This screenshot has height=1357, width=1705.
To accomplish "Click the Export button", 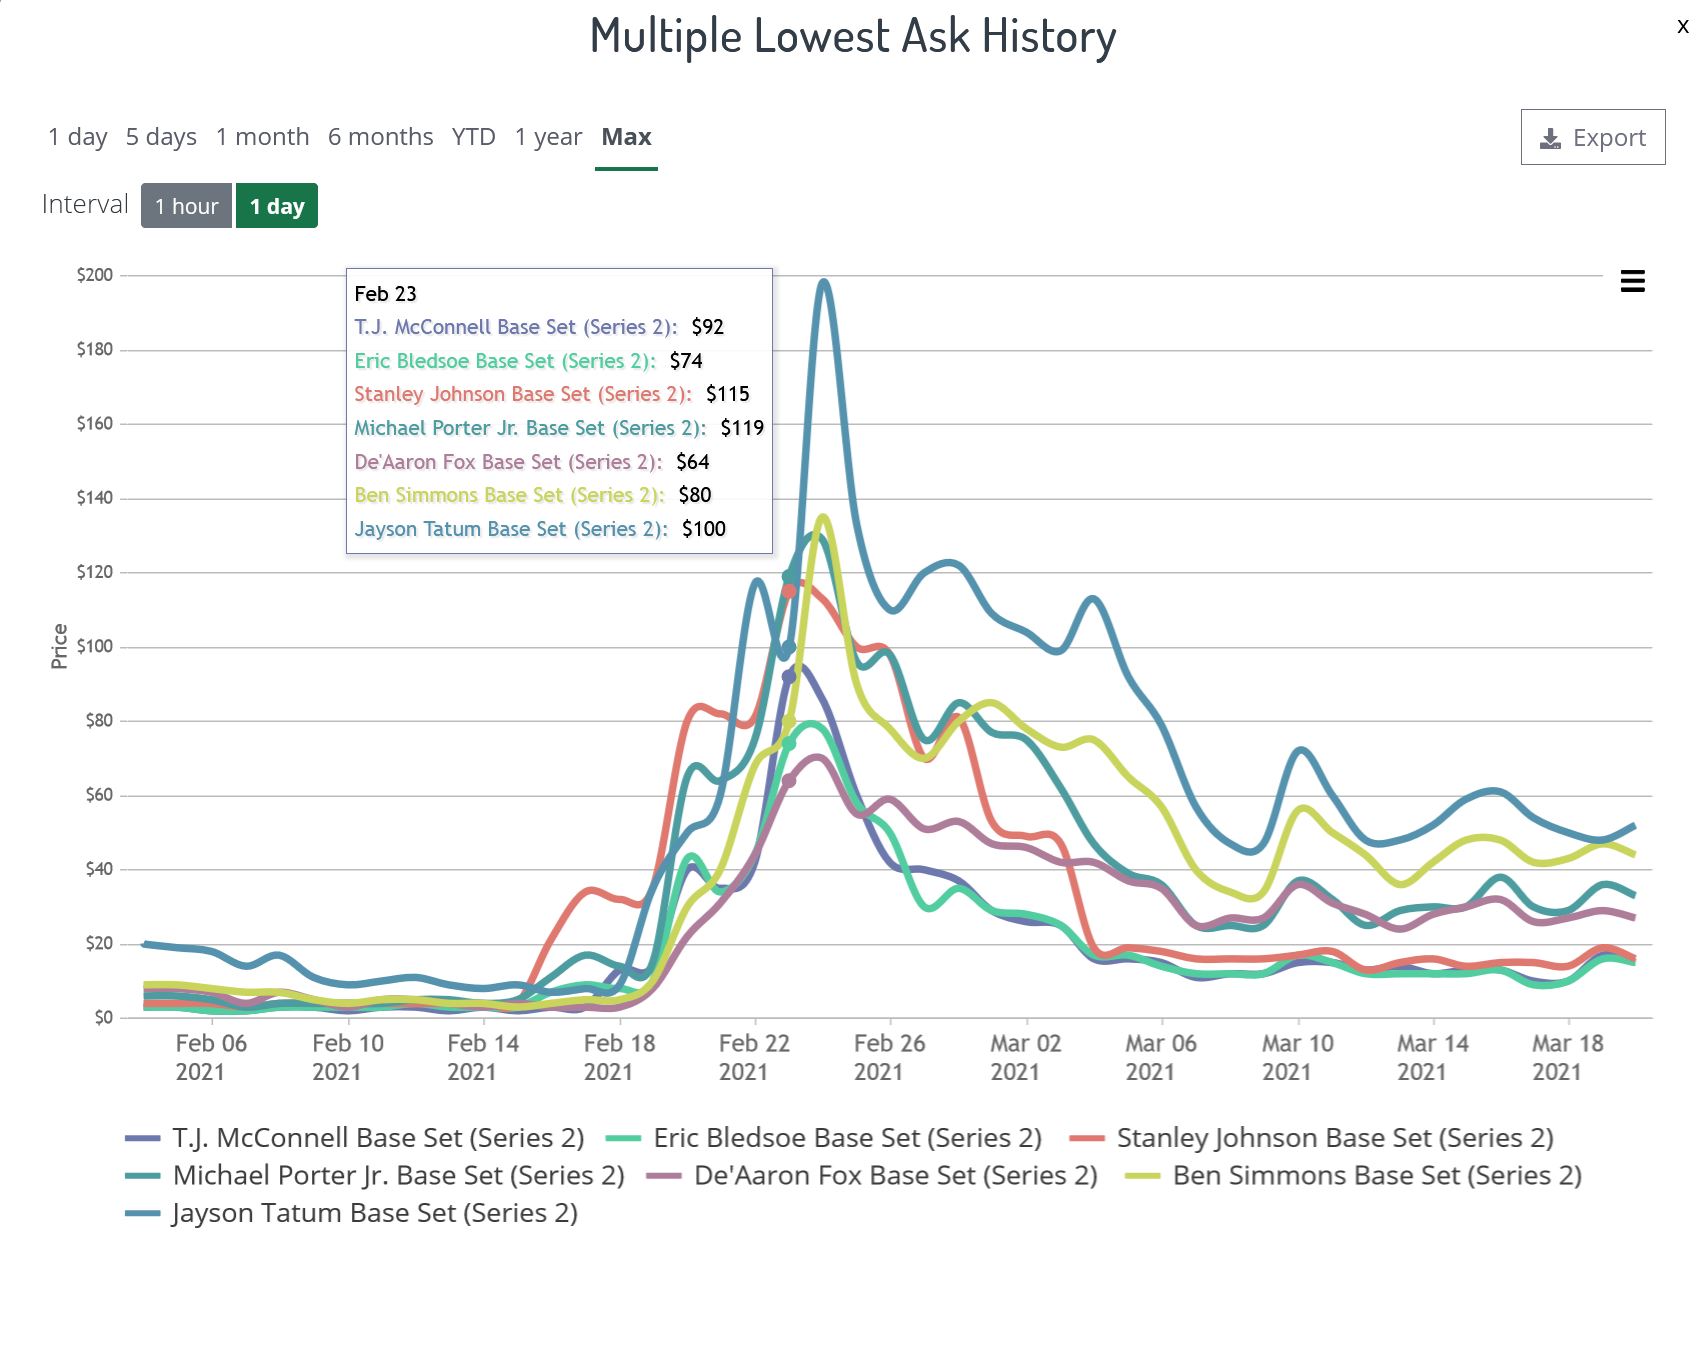I will click(1593, 137).
